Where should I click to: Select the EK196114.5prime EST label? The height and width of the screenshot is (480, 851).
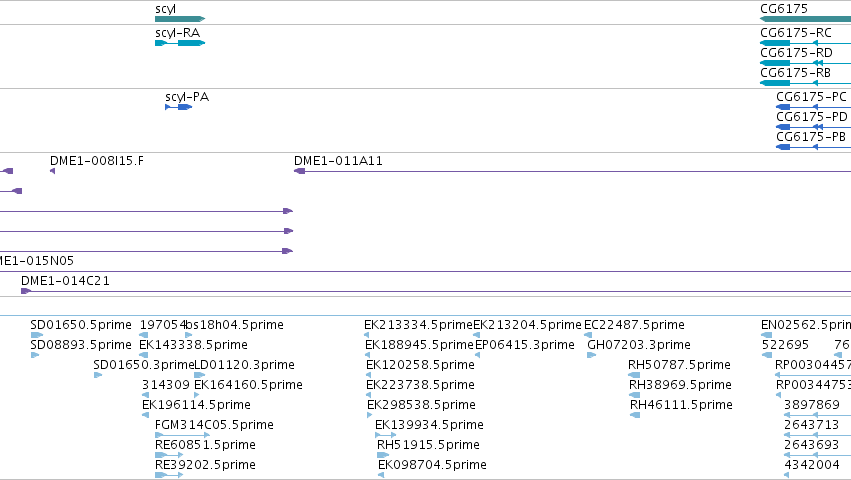pos(196,405)
